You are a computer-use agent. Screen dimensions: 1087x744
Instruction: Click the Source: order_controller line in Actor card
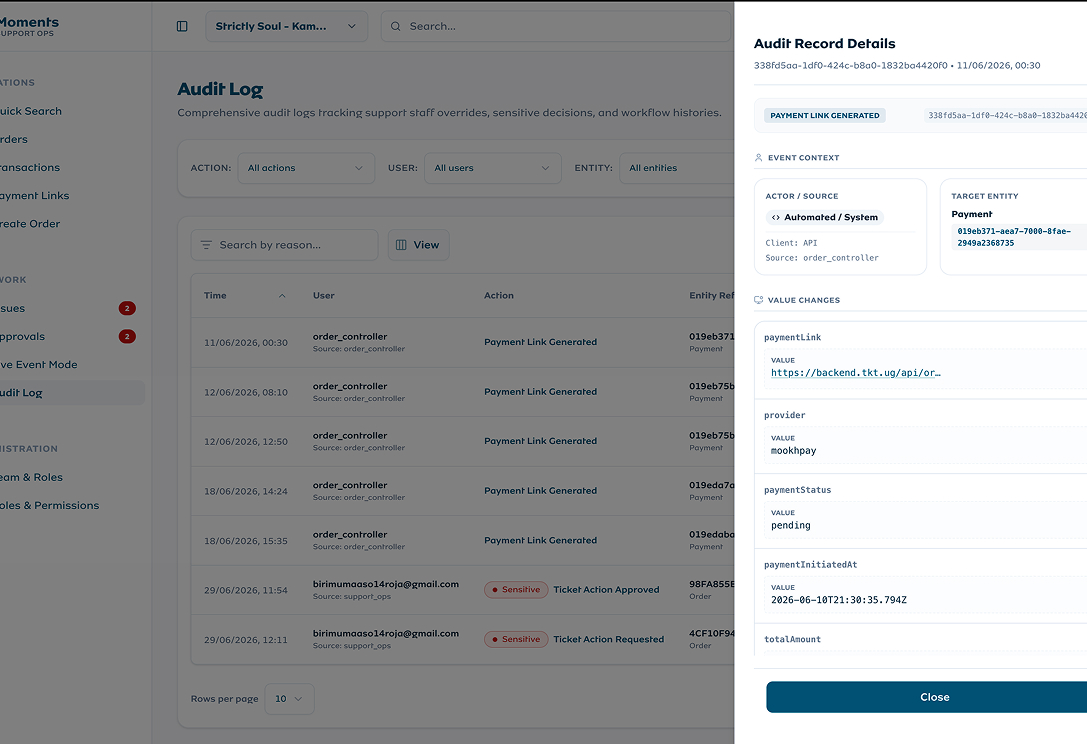point(822,258)
